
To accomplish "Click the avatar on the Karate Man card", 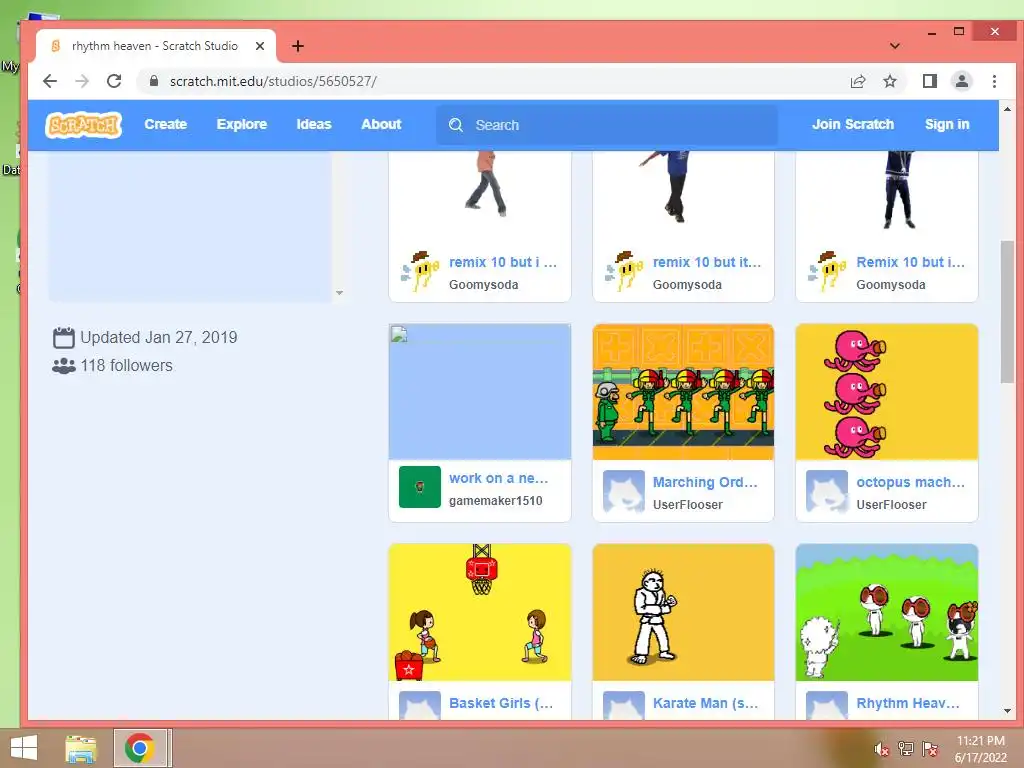I will 624,705.
